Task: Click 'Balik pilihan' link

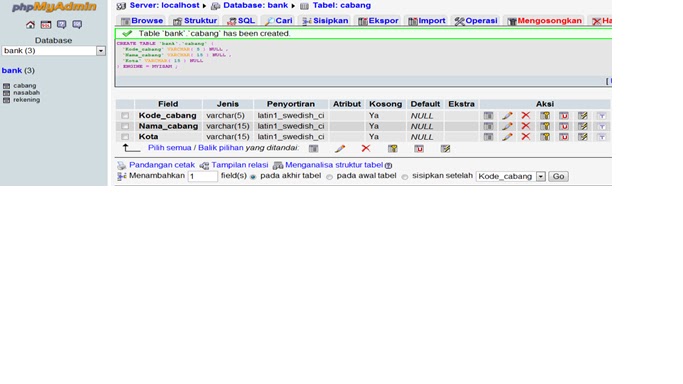Action: pyautogui.click(x=220, y=148)
